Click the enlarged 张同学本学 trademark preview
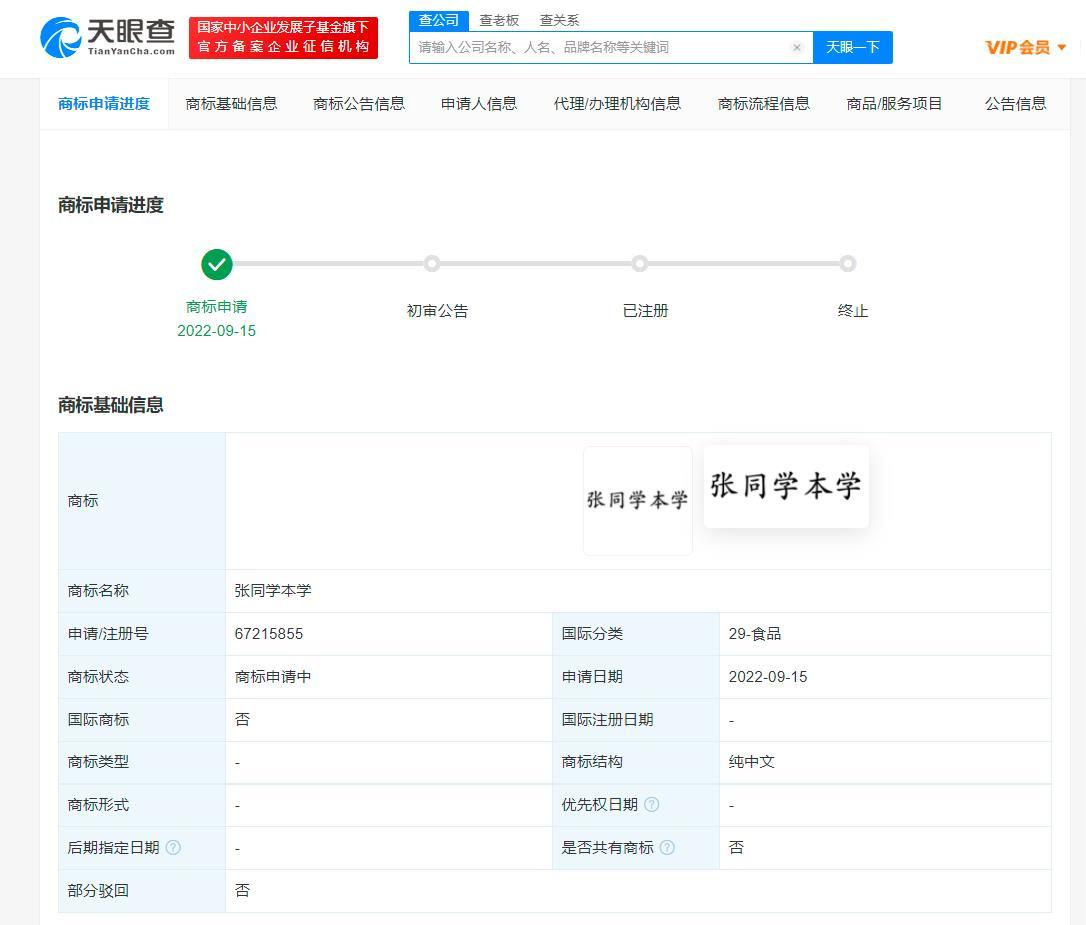The height and width of the screenshot is (925, 1086). point(786,486)
